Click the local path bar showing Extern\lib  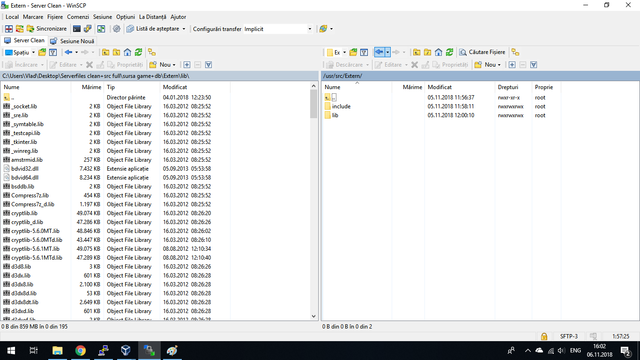160,76
